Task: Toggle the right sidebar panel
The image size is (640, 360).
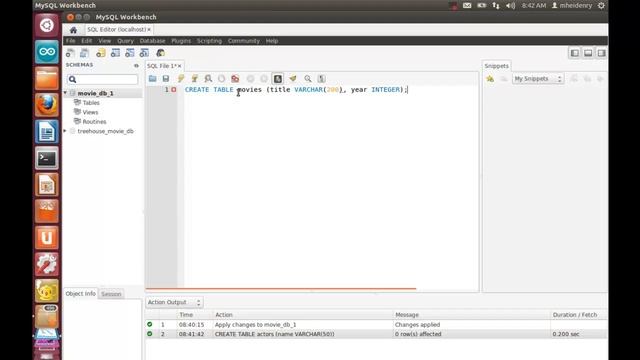Action: tap(602, 53)
